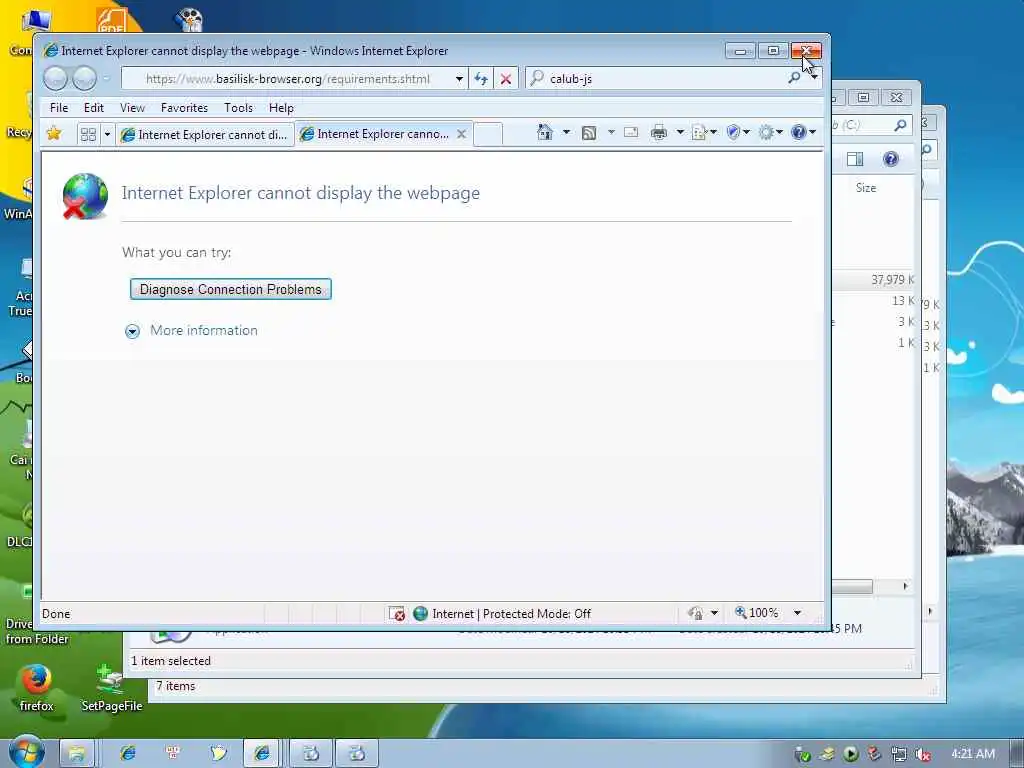Screen dimensions: 1024x768
Task: Click the active Internet Explorer taskbar button
Action: 263,754
